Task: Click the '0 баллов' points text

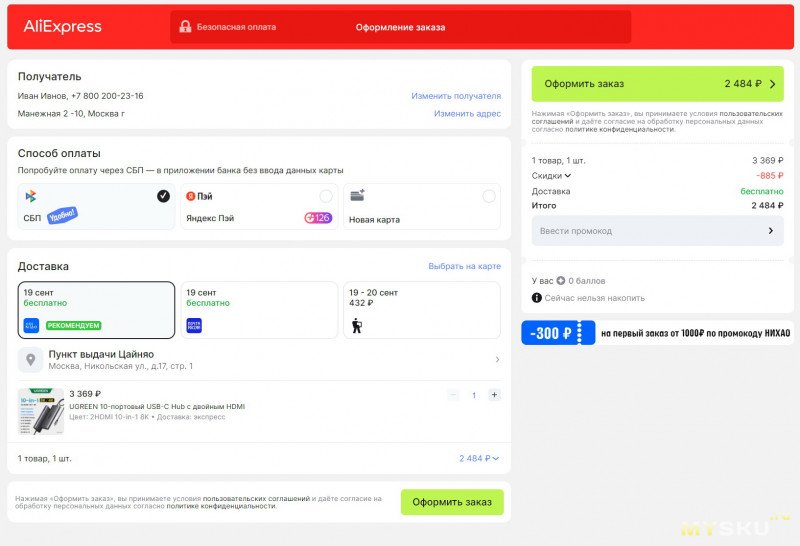Action: [587, 281]
